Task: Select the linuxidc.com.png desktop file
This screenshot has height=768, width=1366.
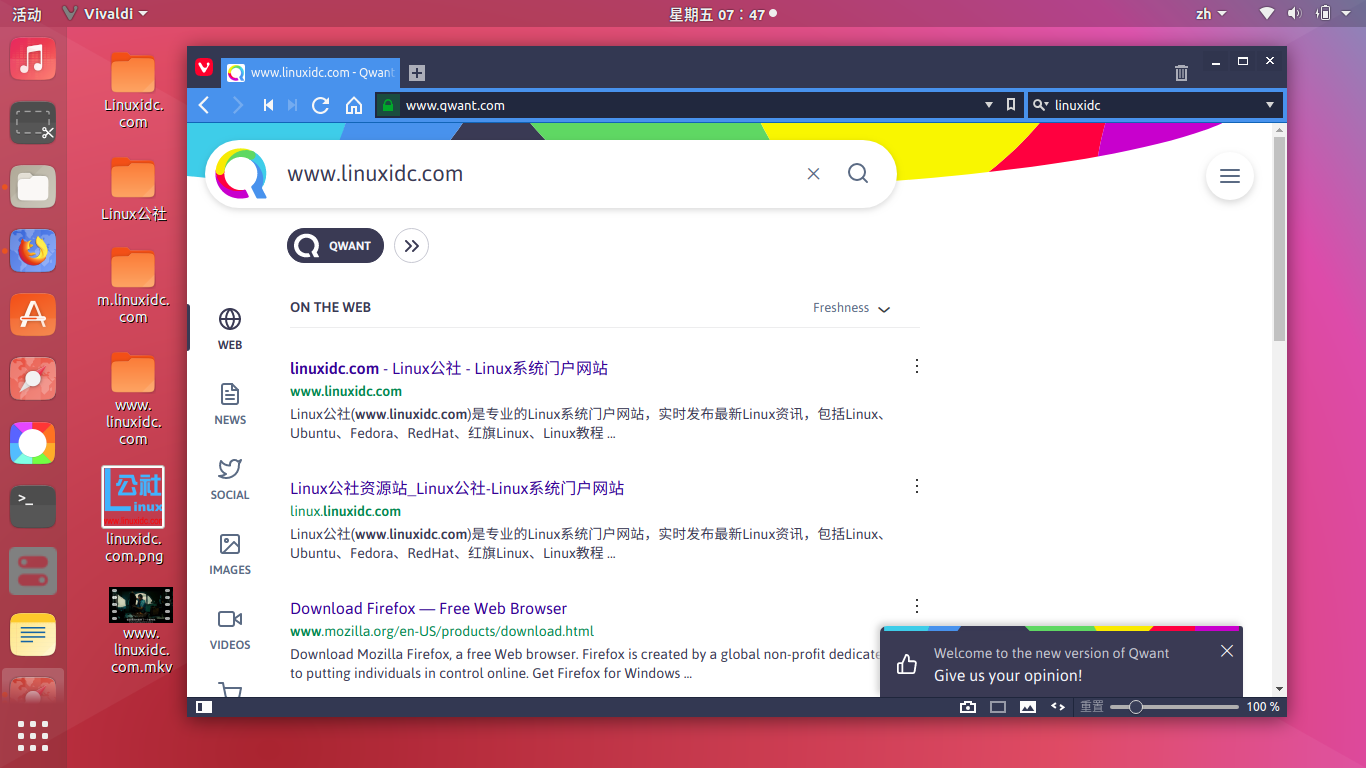Action: (x=134, y=516)
